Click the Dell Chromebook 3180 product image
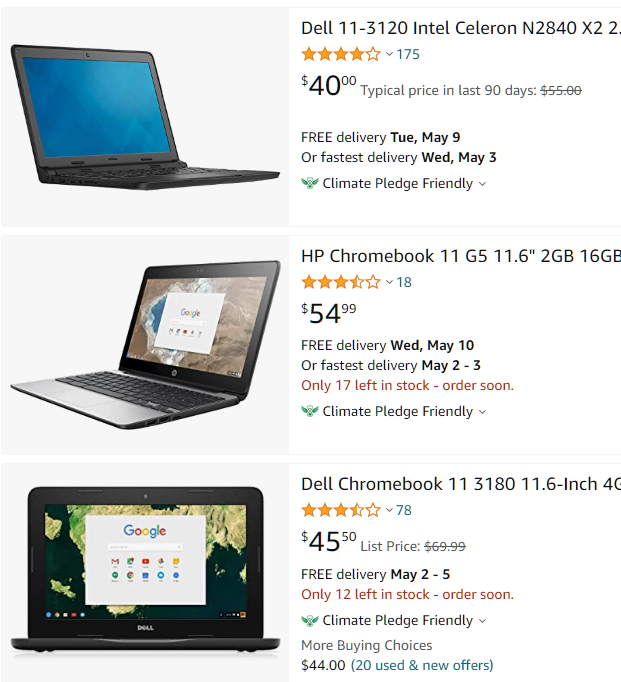This screenshot has width=621, height=682. pos(145,572)
